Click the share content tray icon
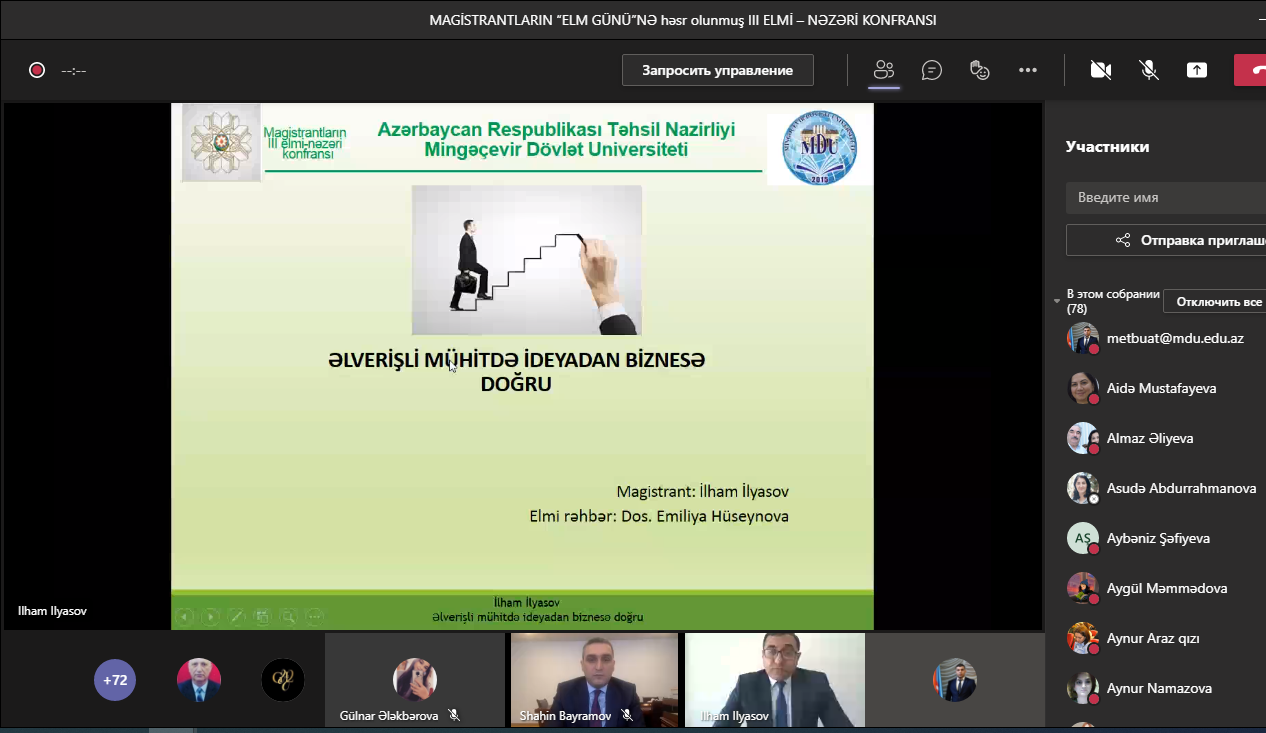Screen dimensions: 1266x733 pyautogui.click(x=1197, y=70)
